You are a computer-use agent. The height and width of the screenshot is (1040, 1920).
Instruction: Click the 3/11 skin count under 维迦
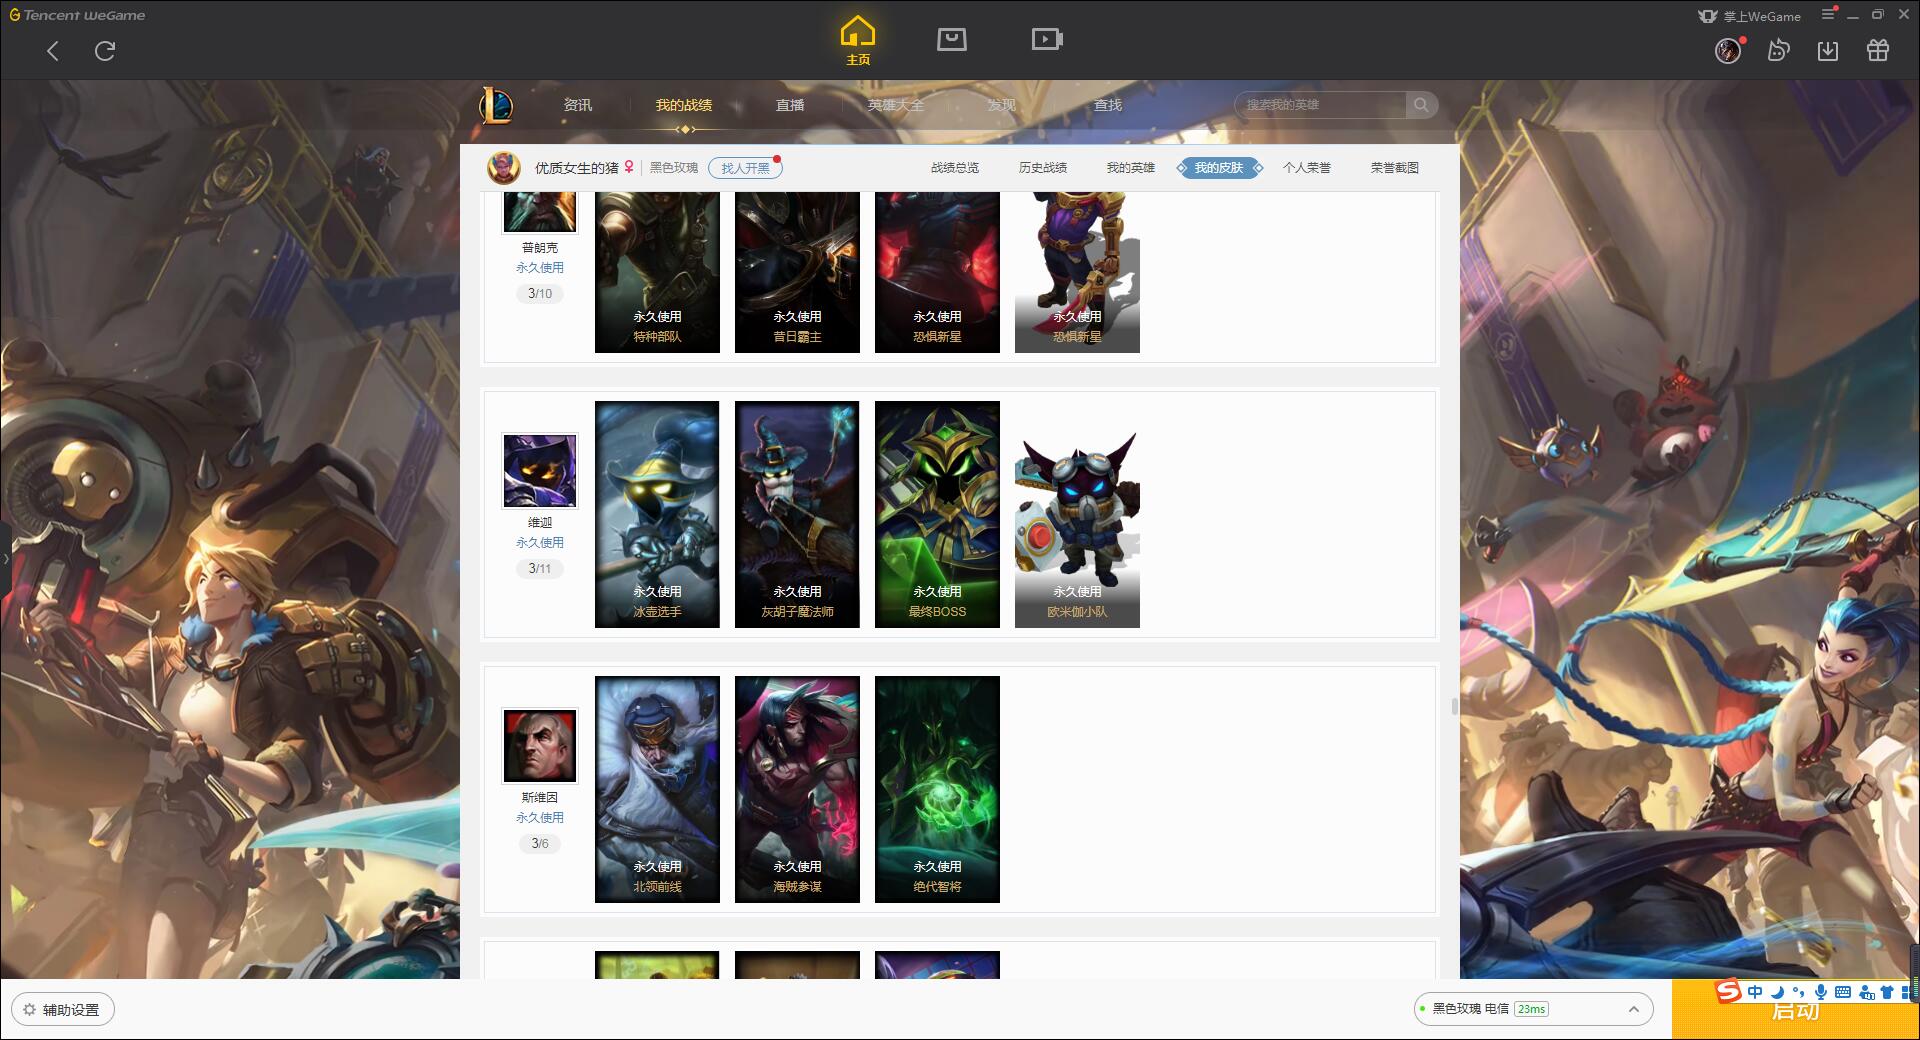540,569
